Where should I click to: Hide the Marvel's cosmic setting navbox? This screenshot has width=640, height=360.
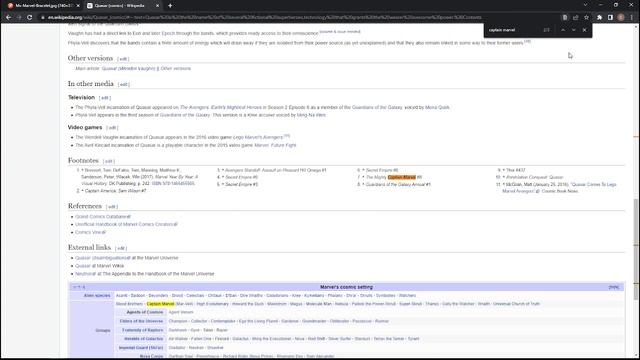(613, 287)
